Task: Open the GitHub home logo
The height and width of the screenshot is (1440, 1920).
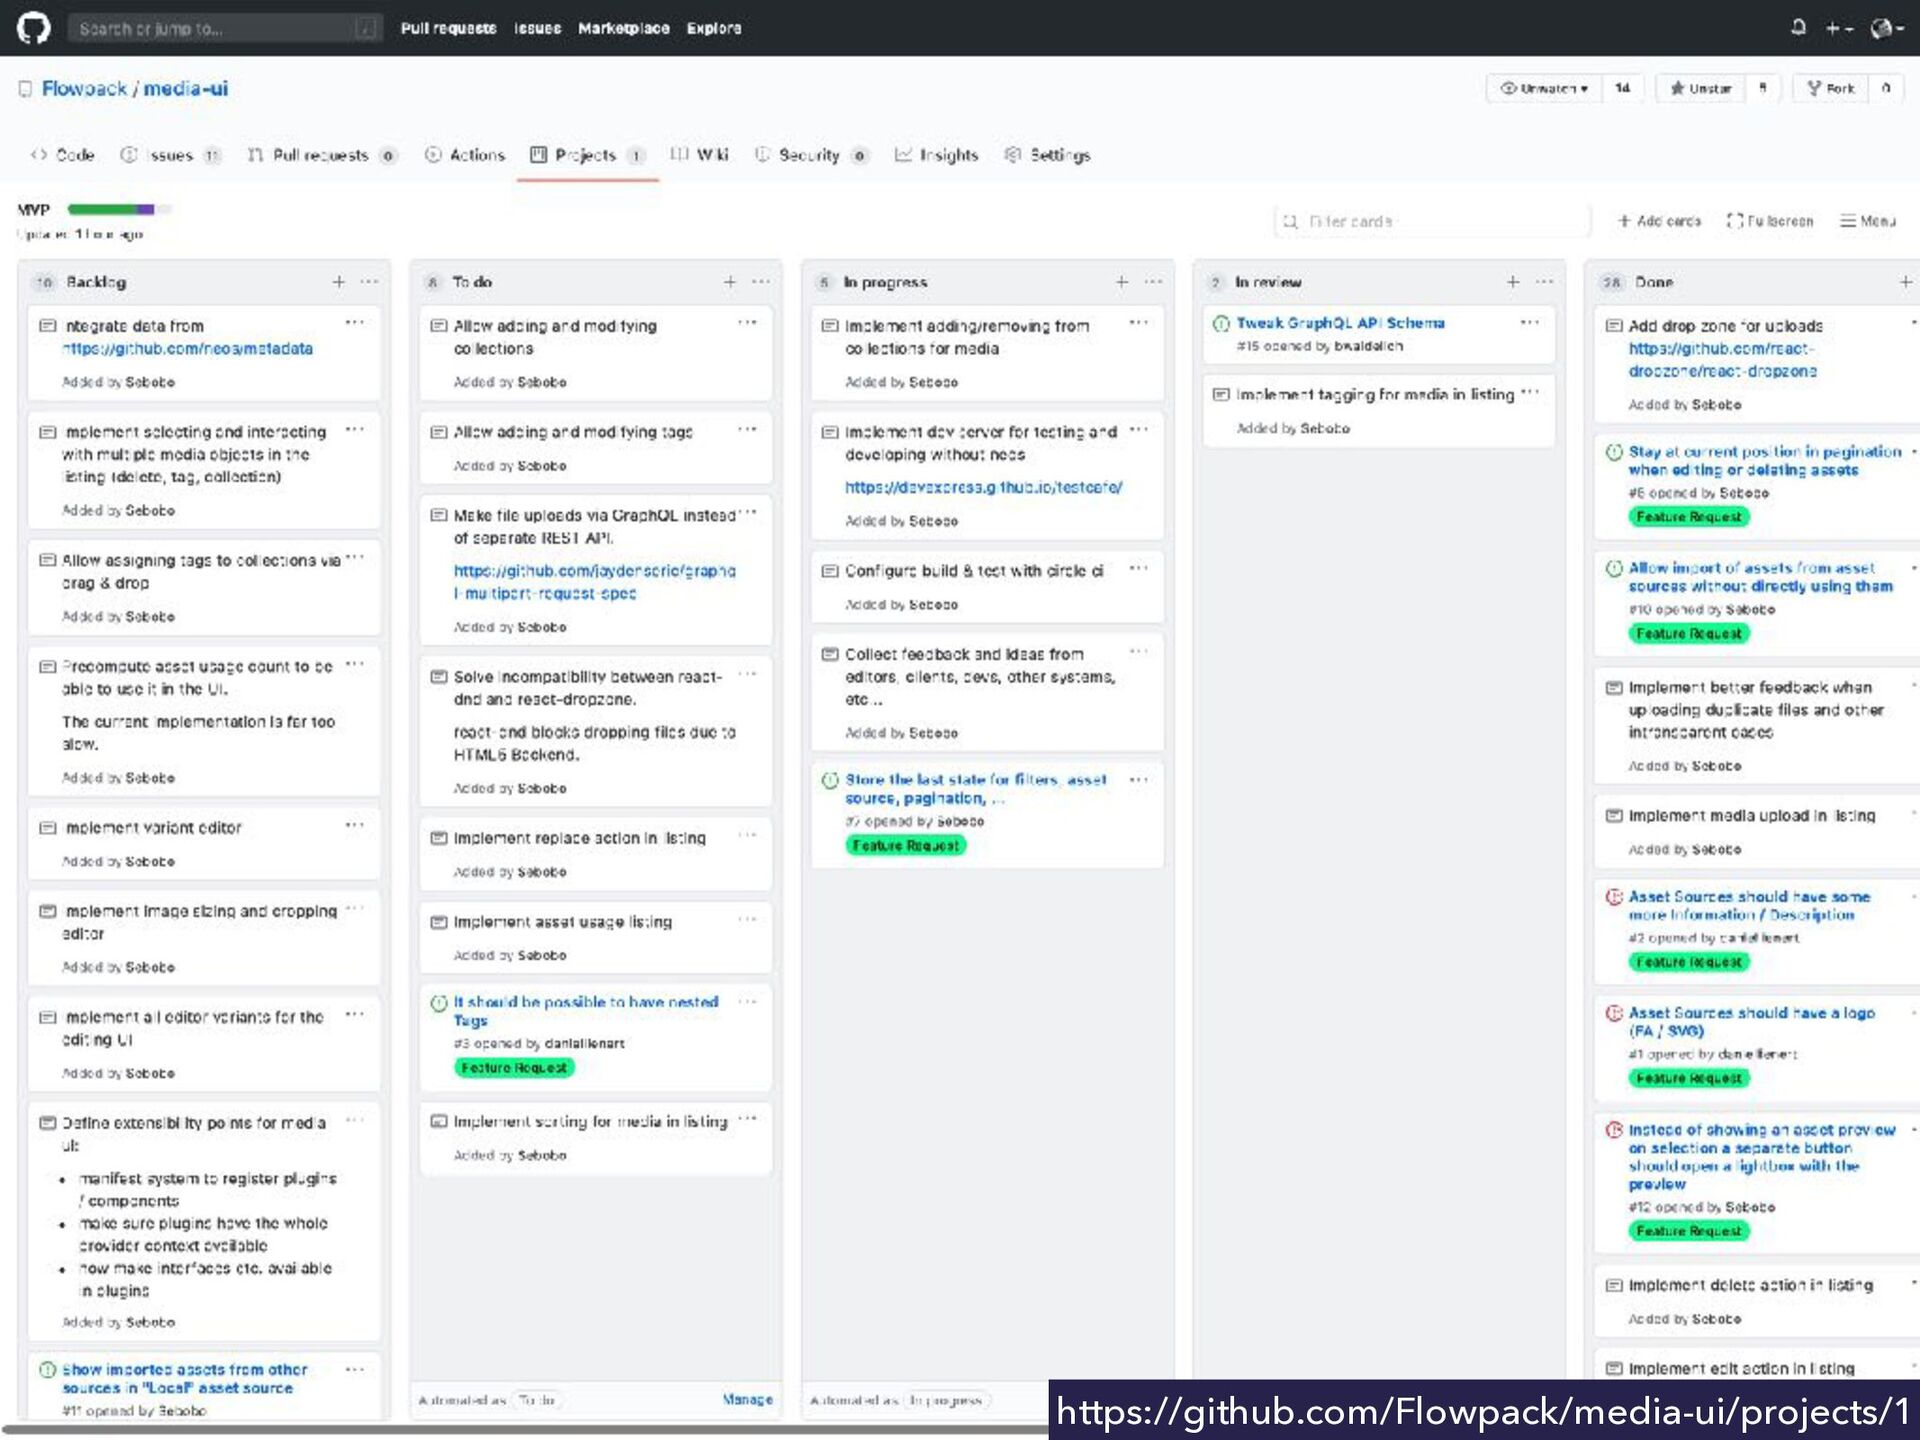Action: click(33, 28)
